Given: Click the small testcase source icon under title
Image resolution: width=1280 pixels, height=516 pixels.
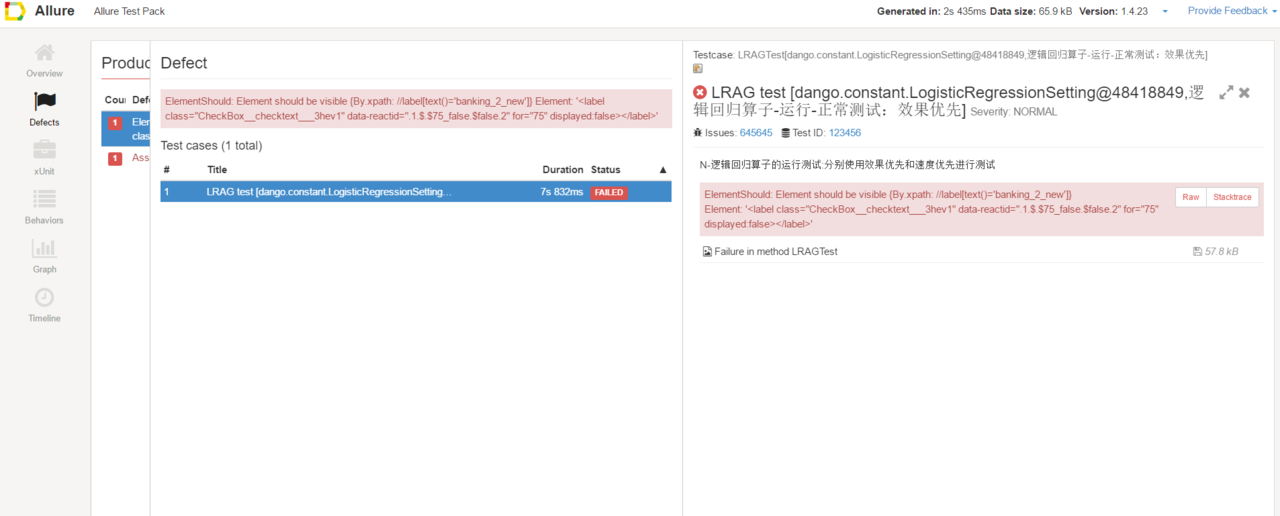Looking at the screenshot, I should tap(698, 69).
